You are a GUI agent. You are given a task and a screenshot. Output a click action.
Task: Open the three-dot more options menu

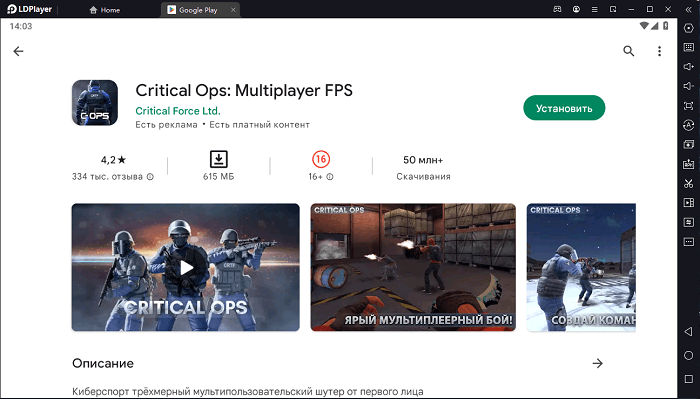659,51
